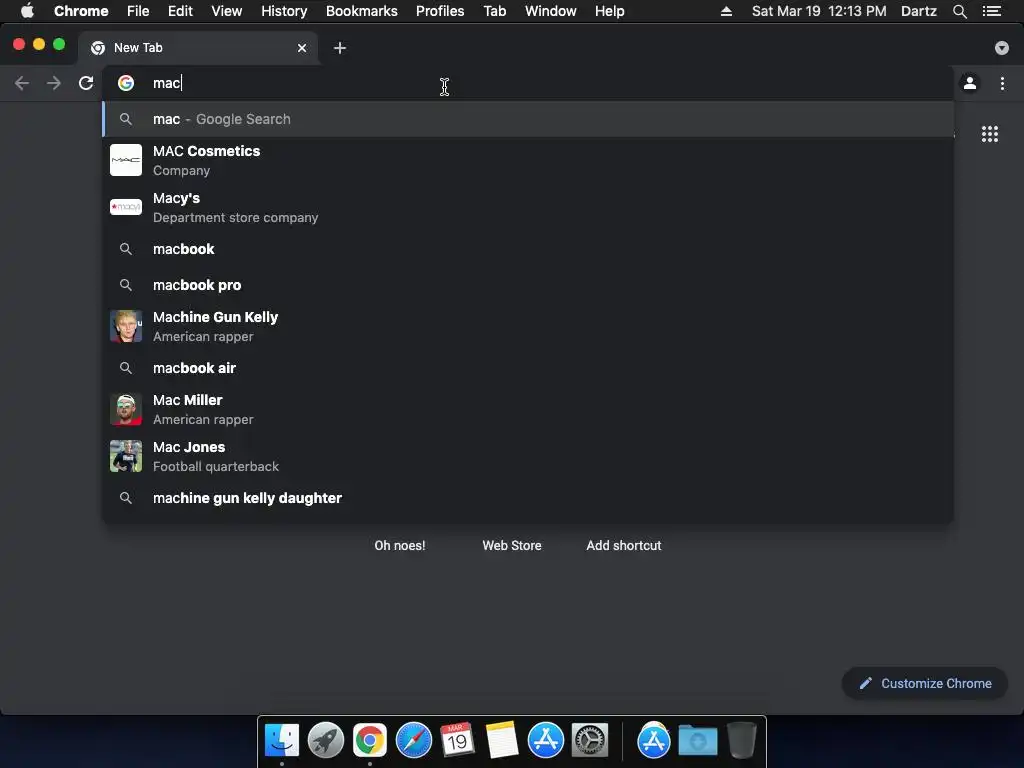Open App Store from the Dock
Viewport: 1024px width, 768px height.
(545, 741)
